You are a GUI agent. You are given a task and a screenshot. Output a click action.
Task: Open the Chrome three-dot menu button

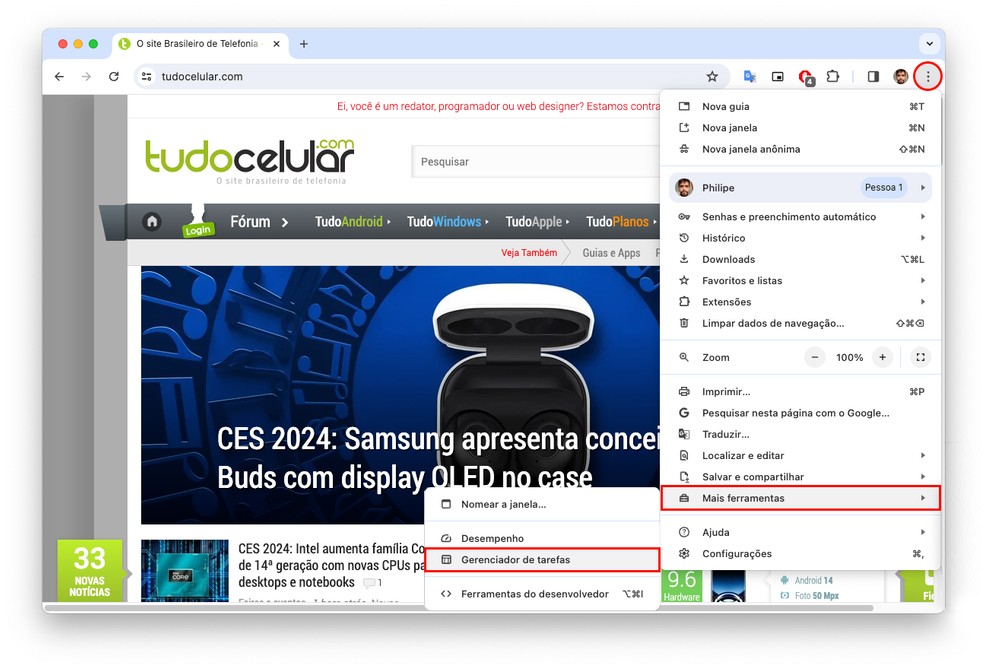(x=927, y=76)
